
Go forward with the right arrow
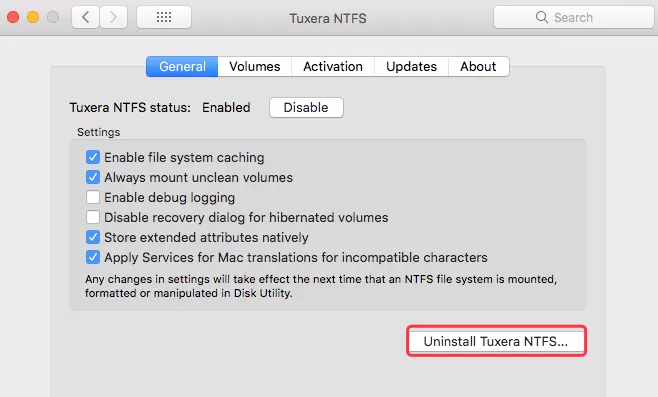[x=113, y=17]
